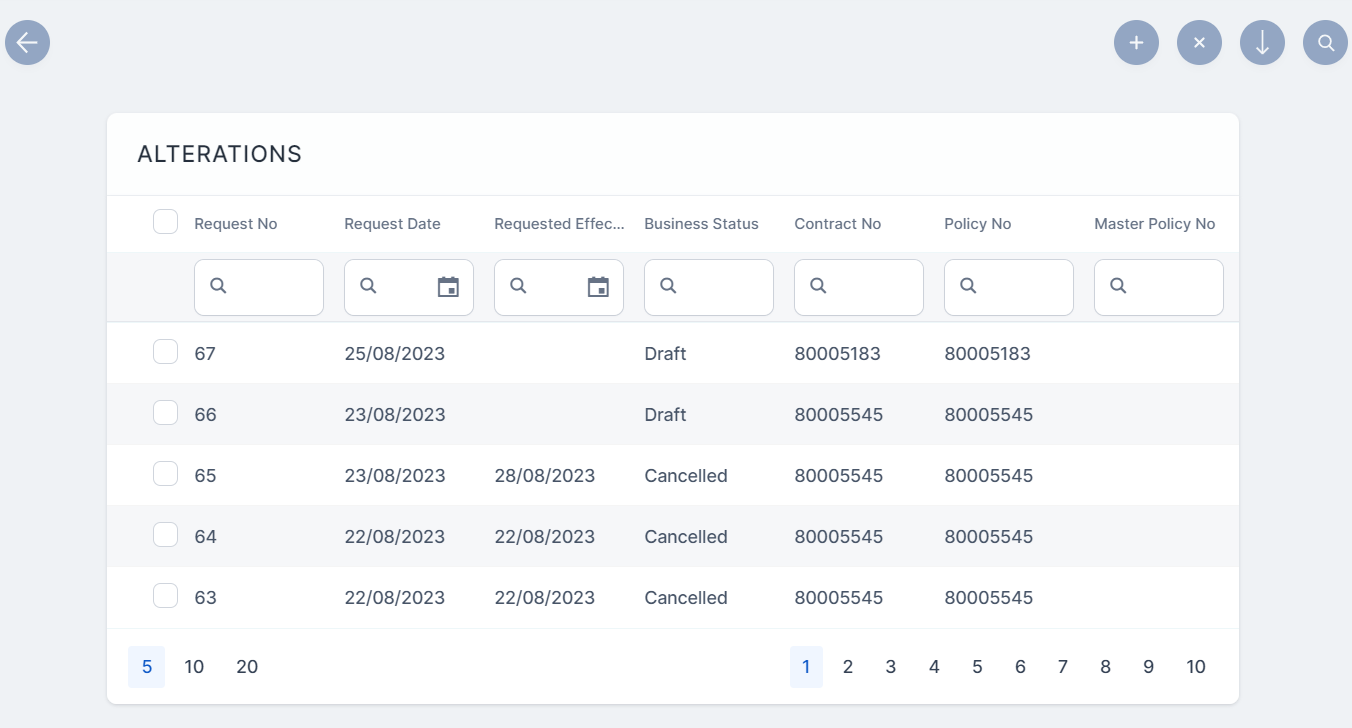This screenshot has height=728, width=1352.
Task: Set page size to 20 rows
Action: coord(247,667)
